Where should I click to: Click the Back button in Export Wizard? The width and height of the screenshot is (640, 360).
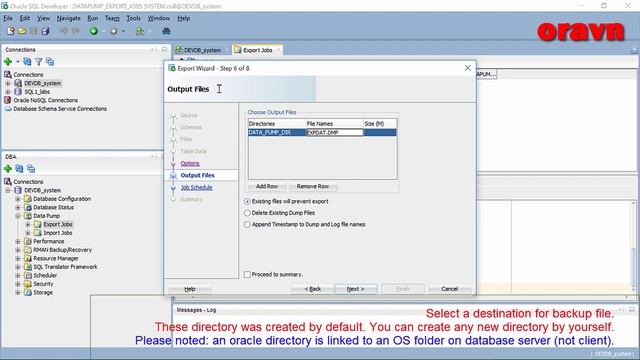tap(313, 289)
